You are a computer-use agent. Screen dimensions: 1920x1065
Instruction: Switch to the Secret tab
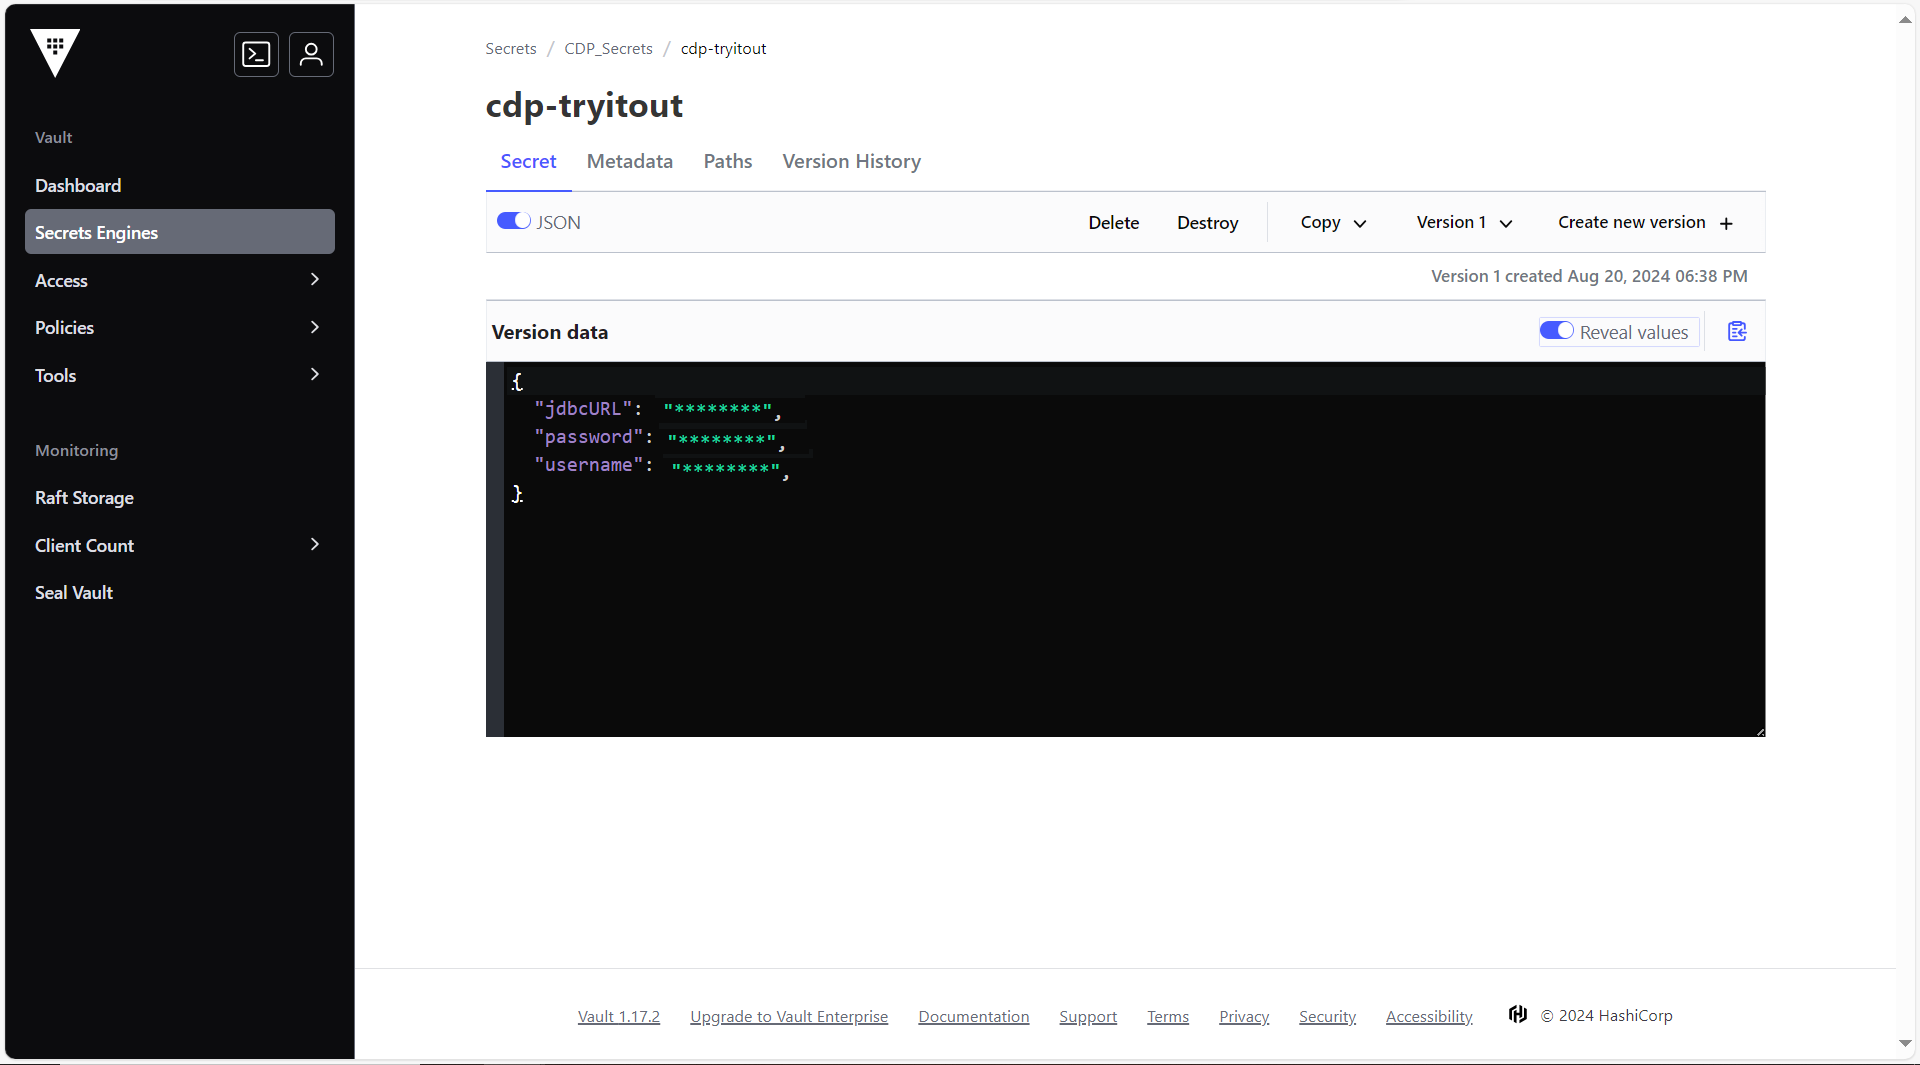tap(528, 161)
